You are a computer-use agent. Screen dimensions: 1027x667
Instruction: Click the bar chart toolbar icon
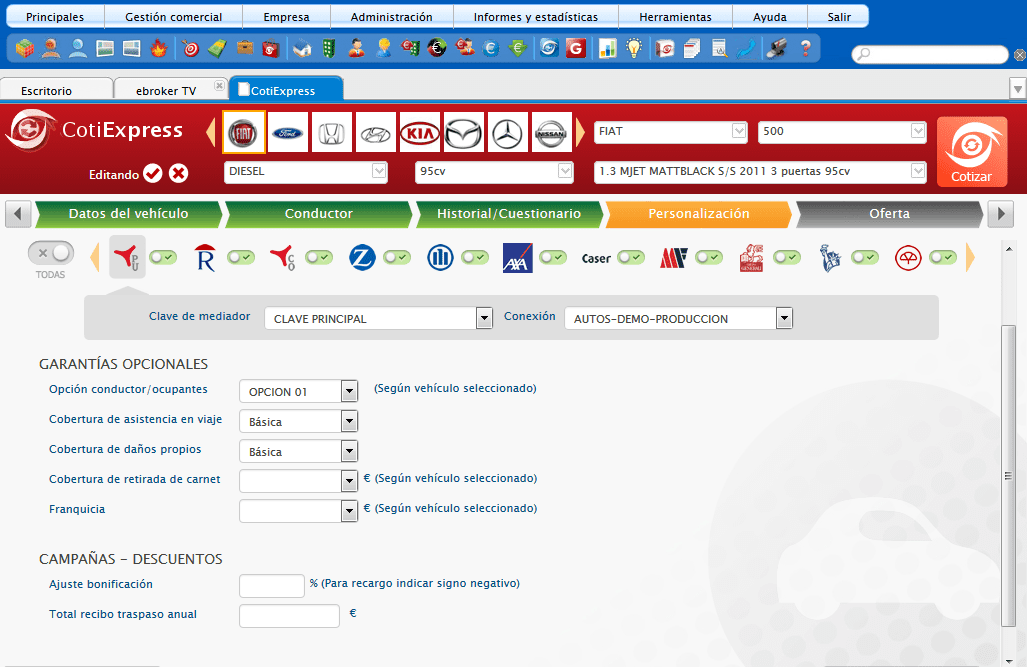coord(607,48)
